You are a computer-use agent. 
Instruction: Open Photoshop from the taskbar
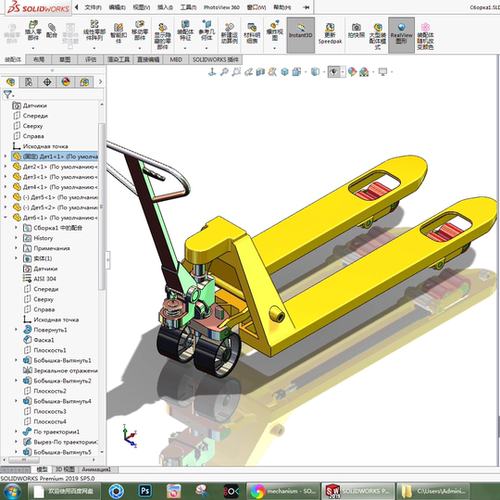point(145,491)
